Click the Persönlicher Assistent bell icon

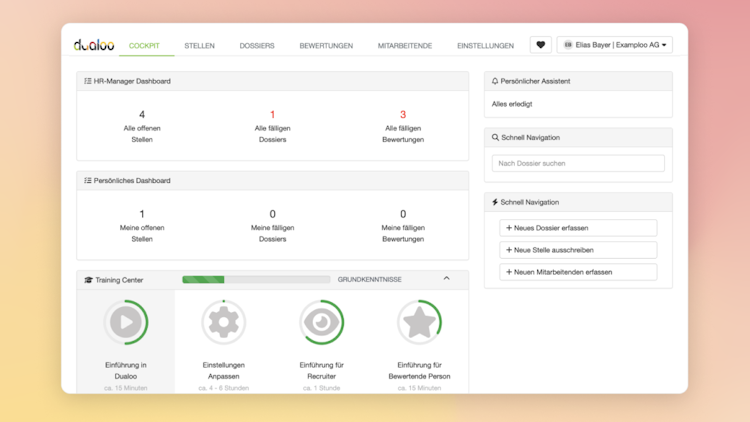[x=495, y=81]
